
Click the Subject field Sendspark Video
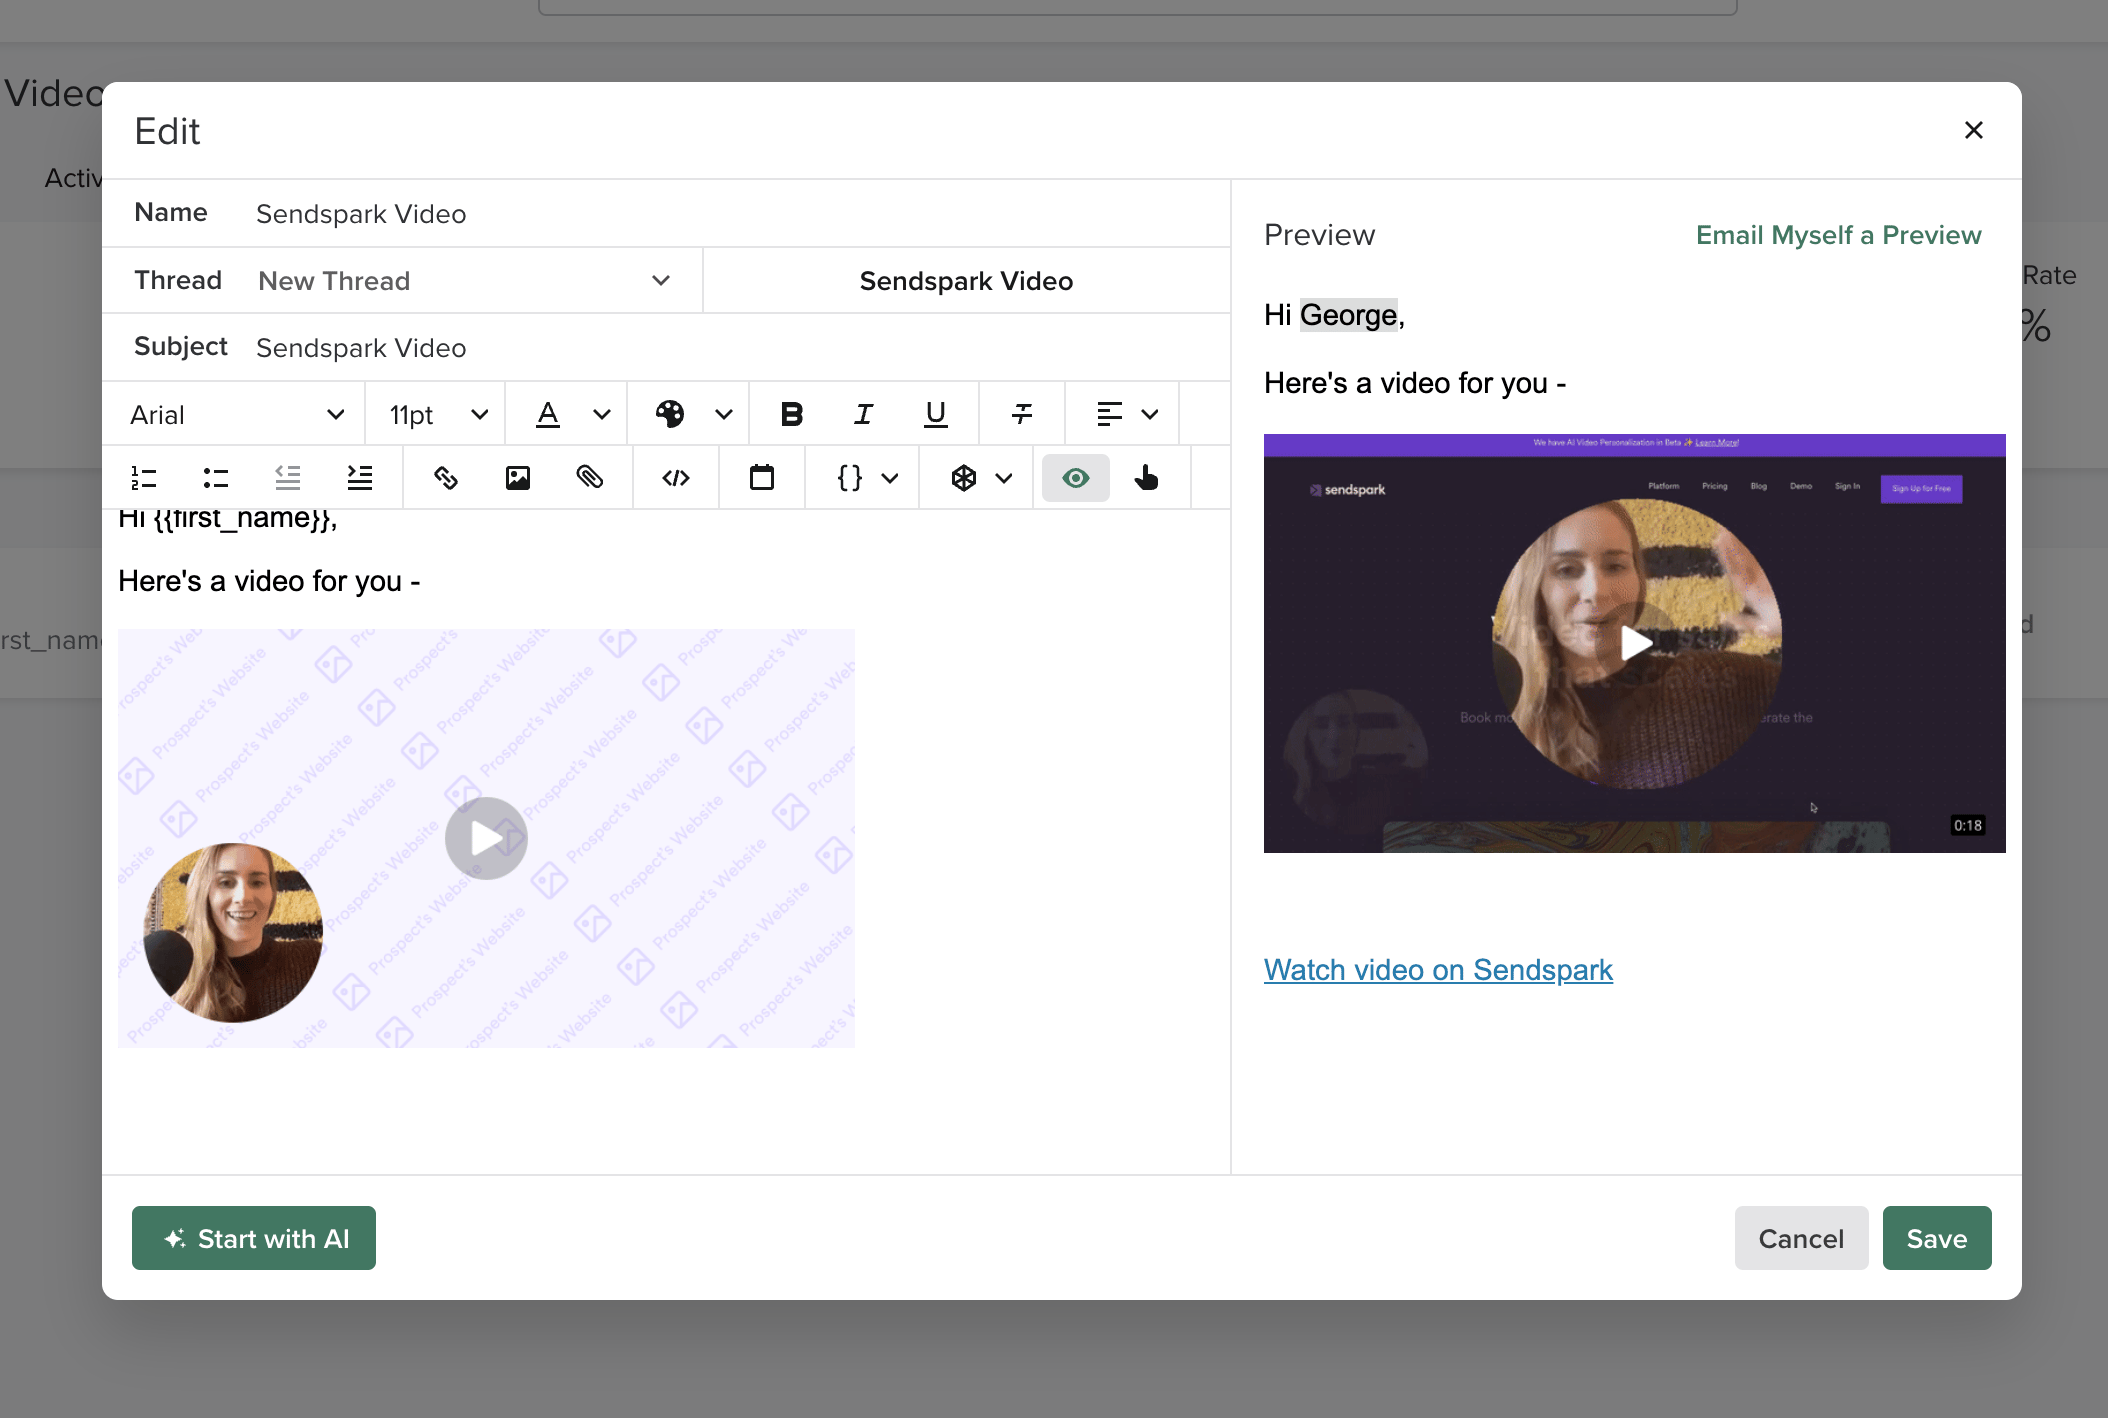735,348
